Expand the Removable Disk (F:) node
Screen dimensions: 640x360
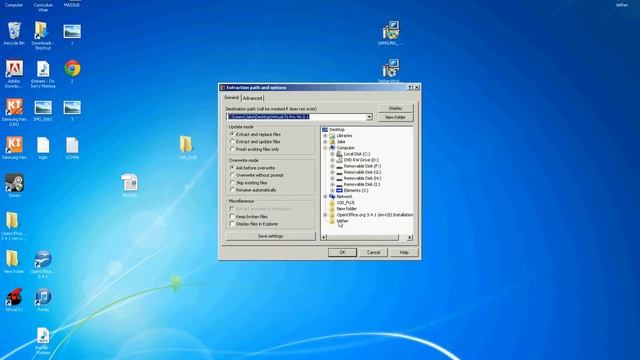[332, 166]
